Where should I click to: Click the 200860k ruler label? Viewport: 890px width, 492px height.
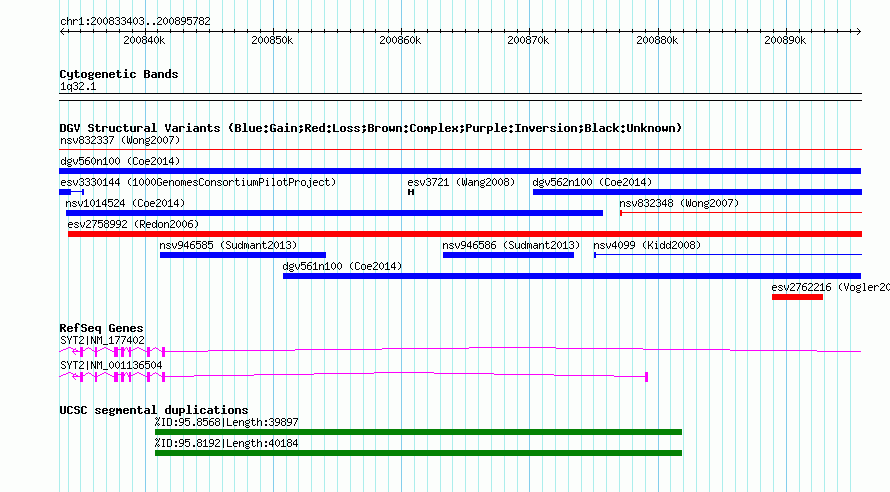[400, 40]
